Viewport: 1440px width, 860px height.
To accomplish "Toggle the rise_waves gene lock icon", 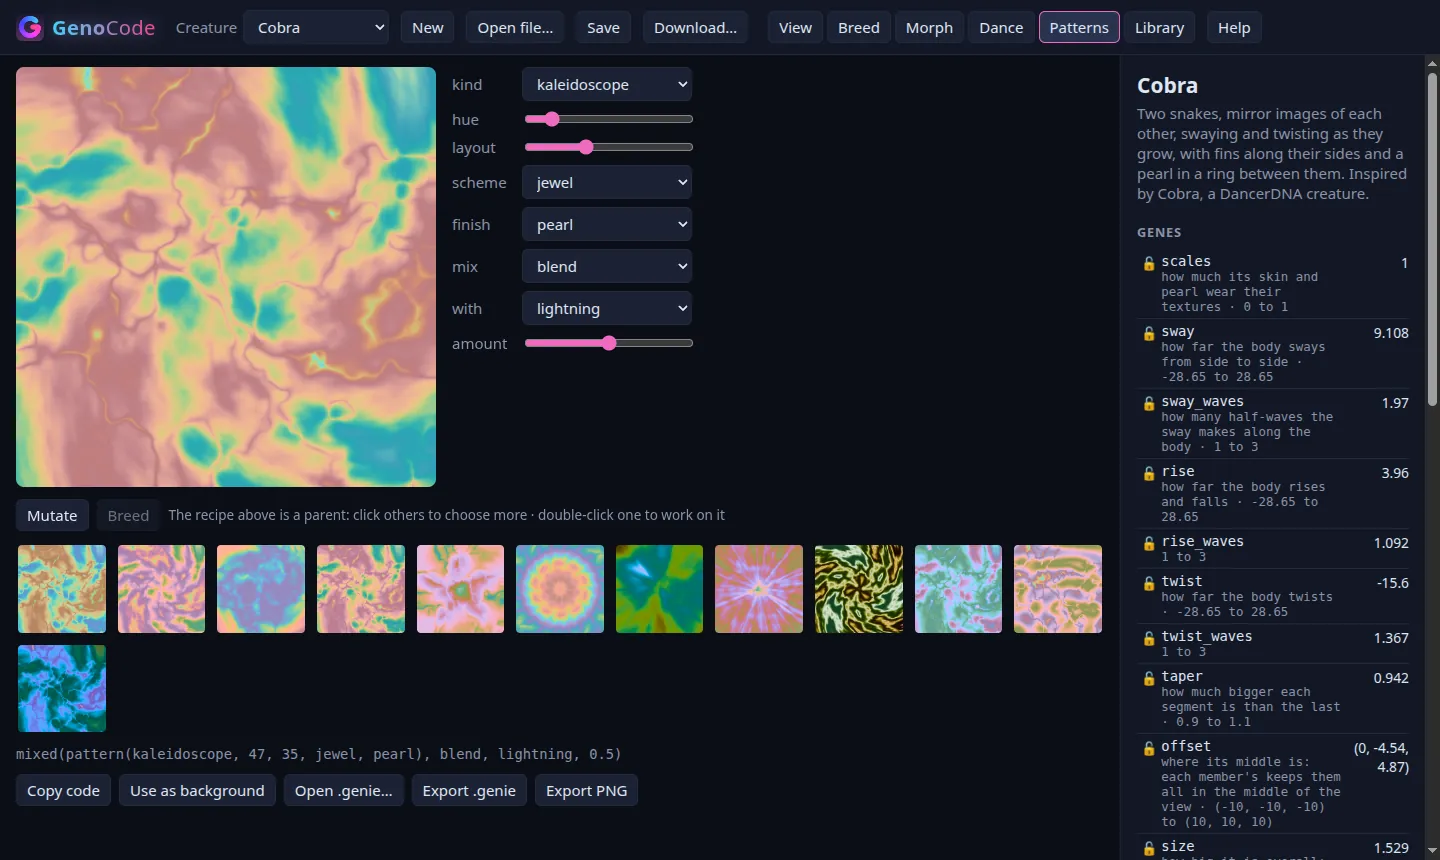I will [1149, 544].
